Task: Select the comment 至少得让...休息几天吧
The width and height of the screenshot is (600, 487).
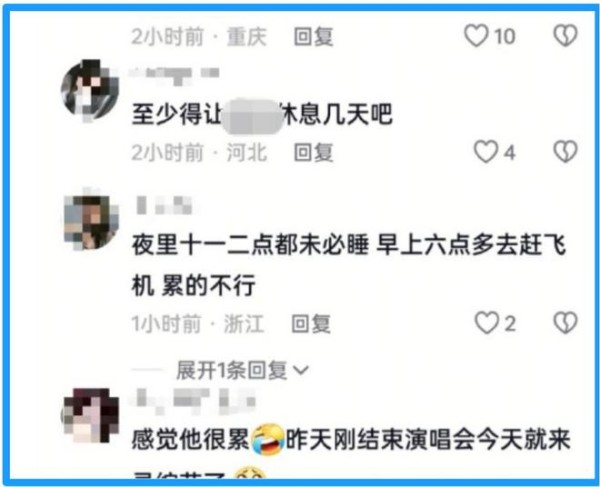Action: click(x=262, y=114)
